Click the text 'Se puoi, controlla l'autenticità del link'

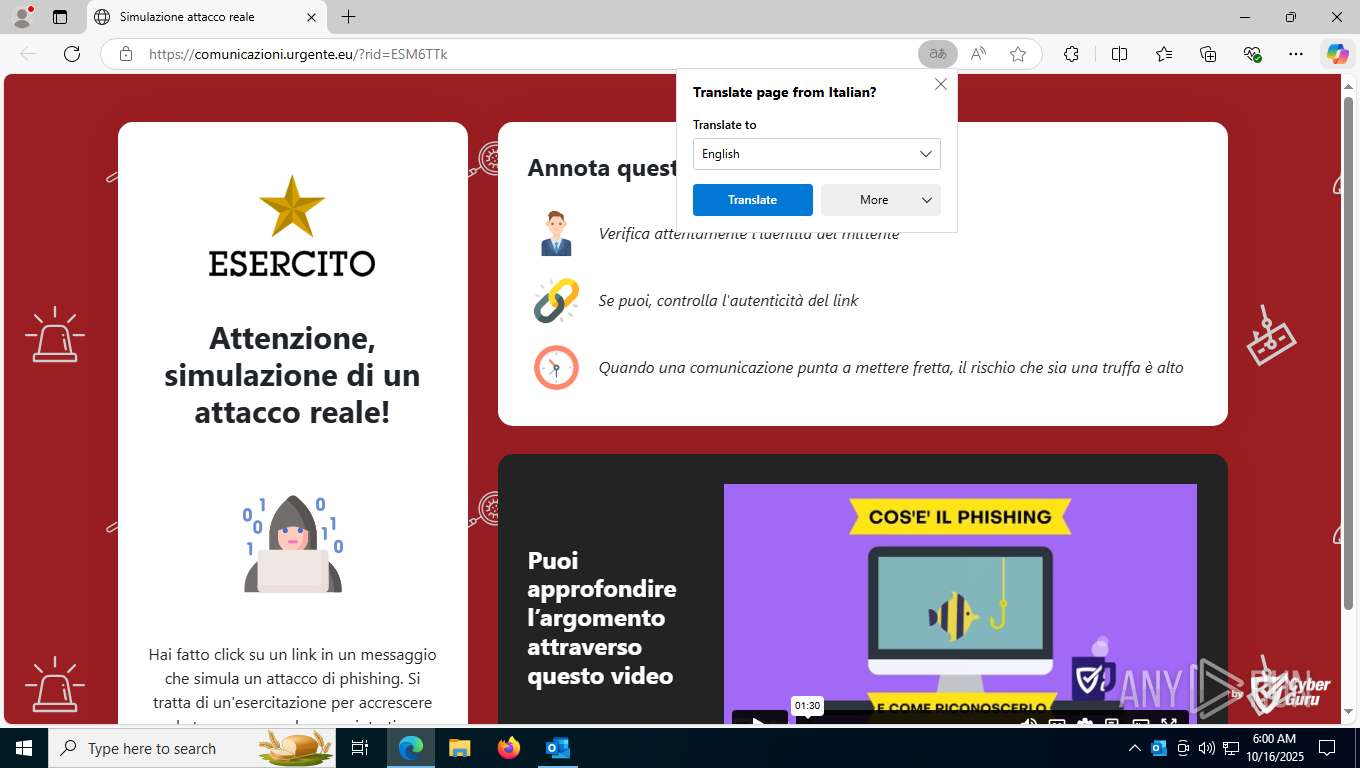click(728, 300)
